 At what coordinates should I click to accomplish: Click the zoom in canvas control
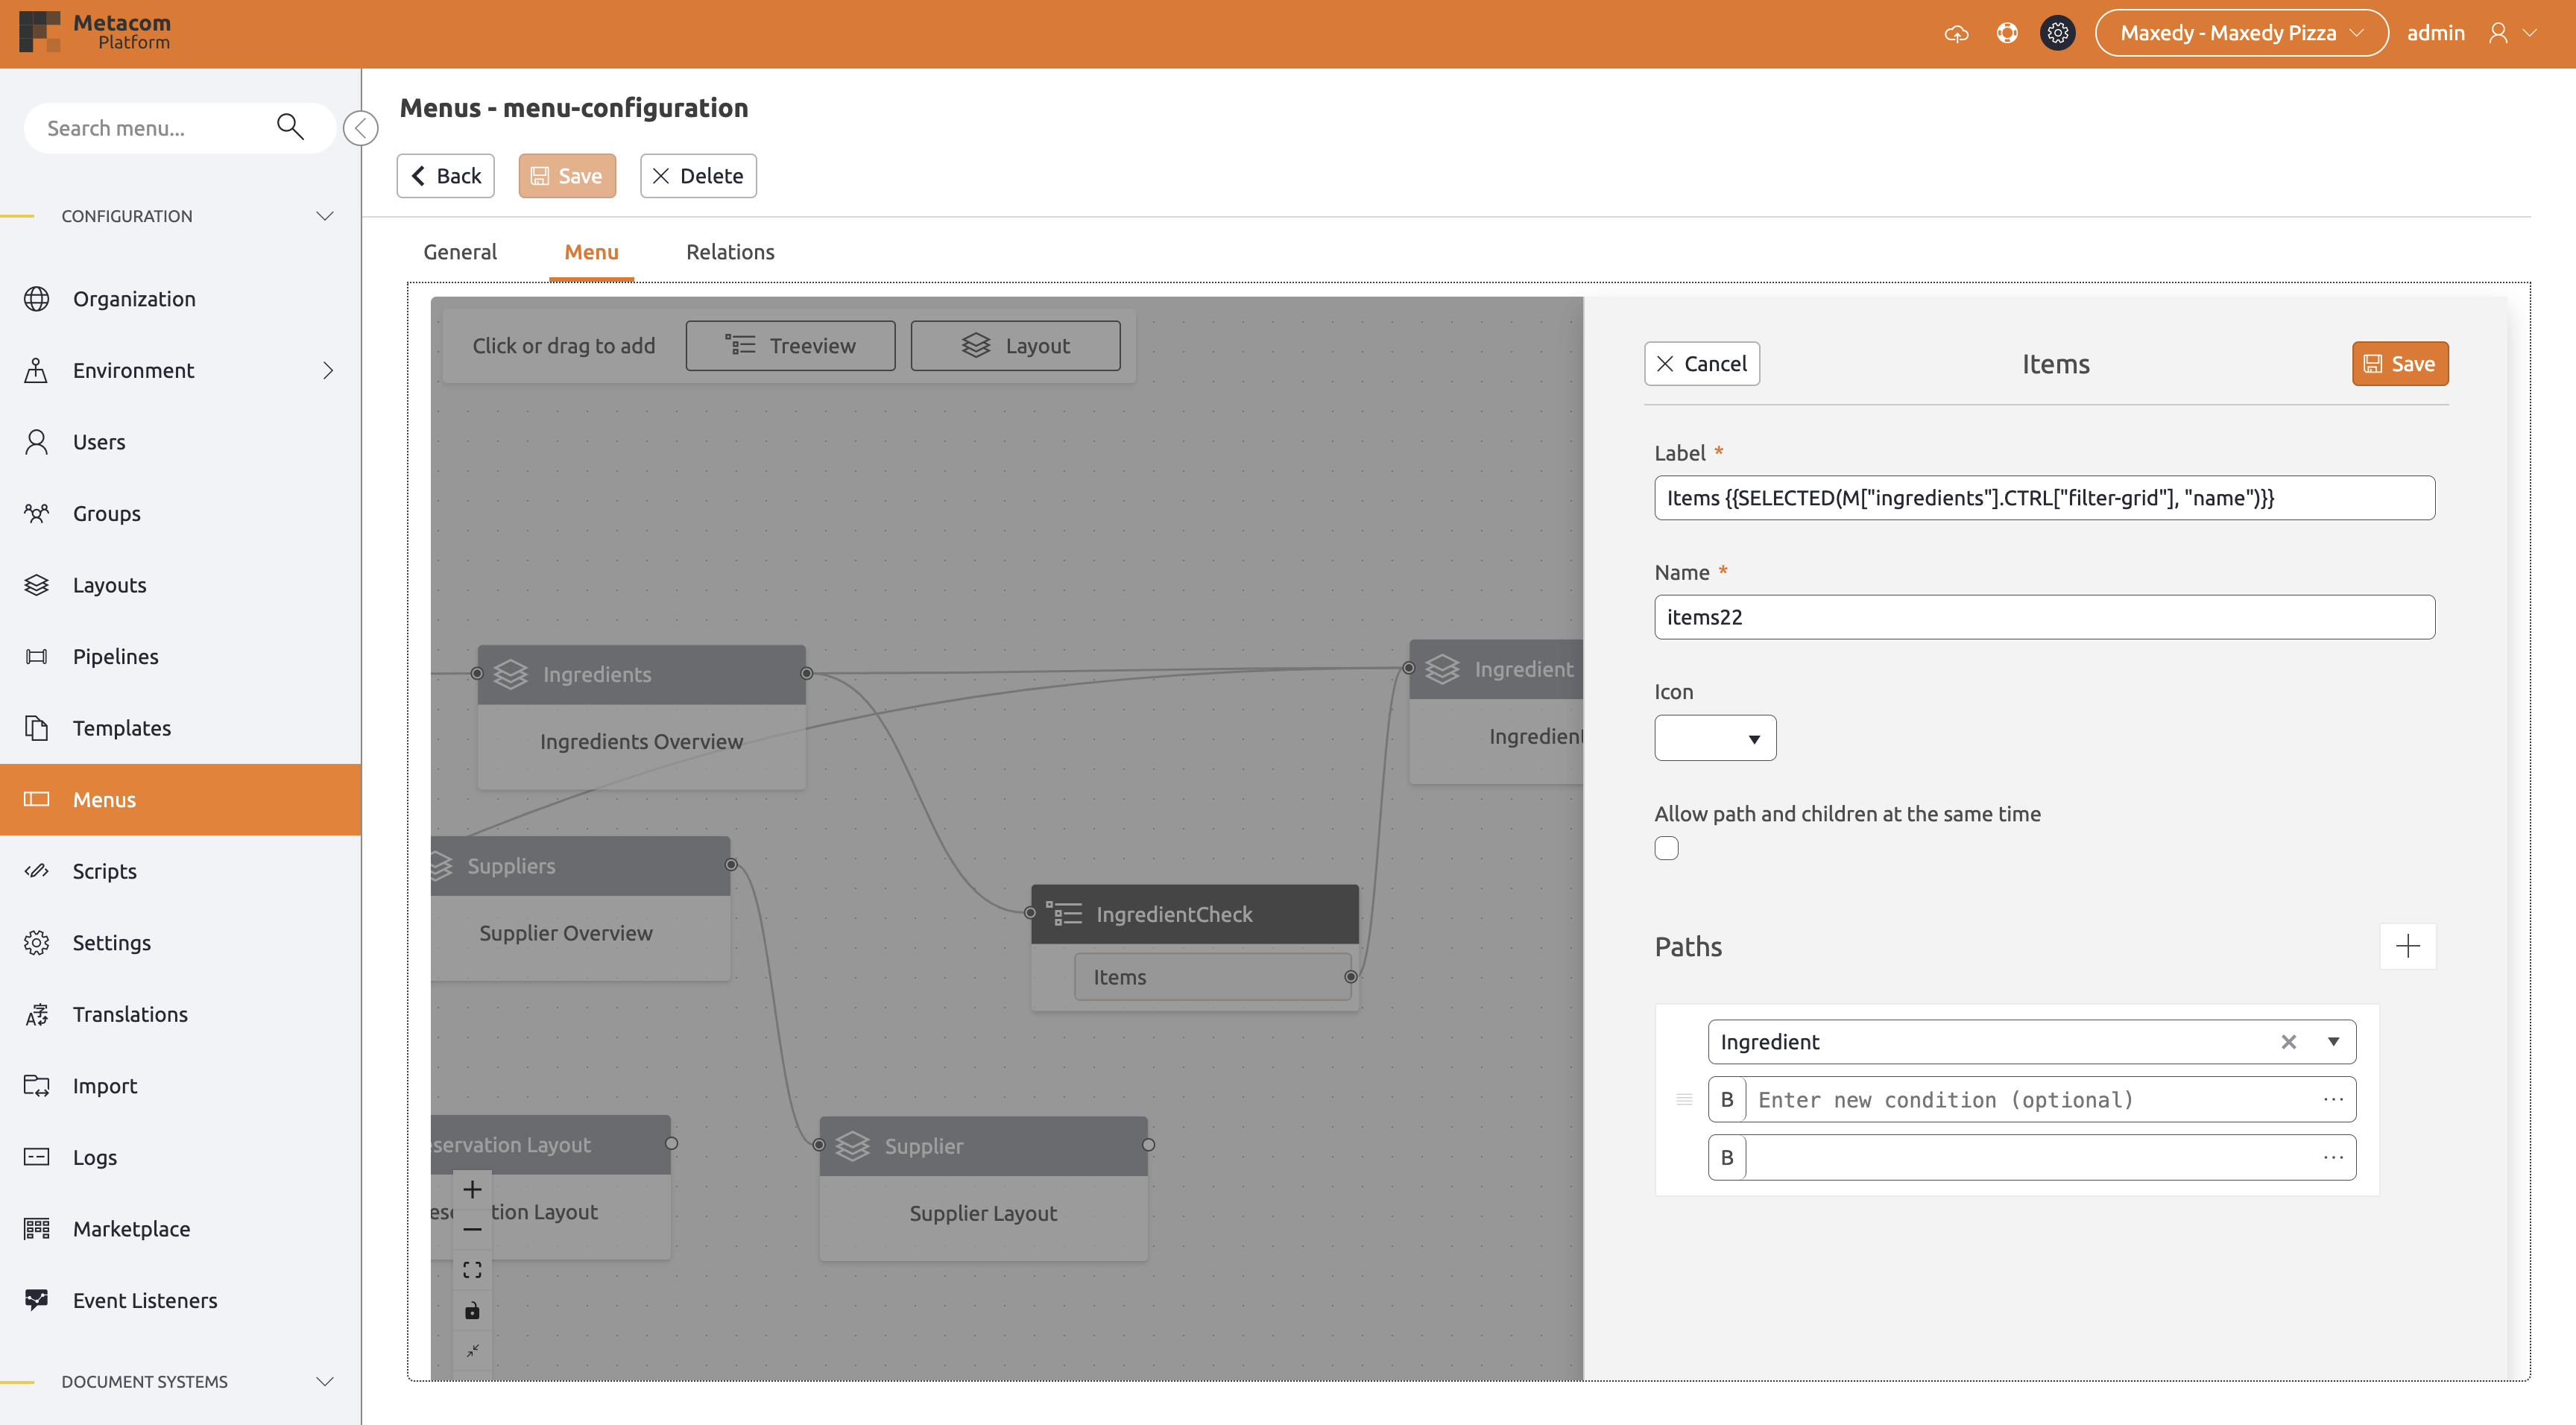(472, 1189)
